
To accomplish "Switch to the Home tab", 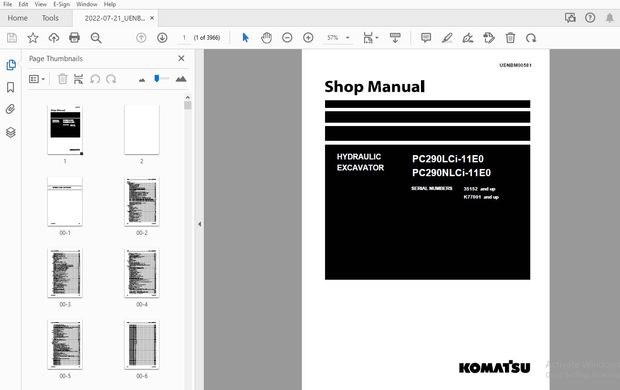I will 17,18.
